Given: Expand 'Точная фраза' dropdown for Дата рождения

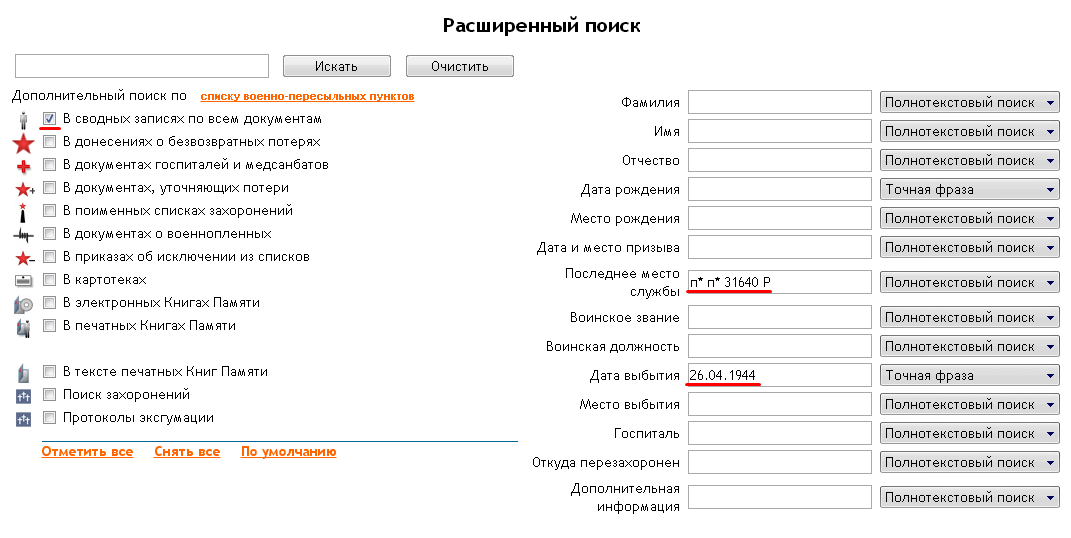Looking at the screenshot, I should click(968, 189).
